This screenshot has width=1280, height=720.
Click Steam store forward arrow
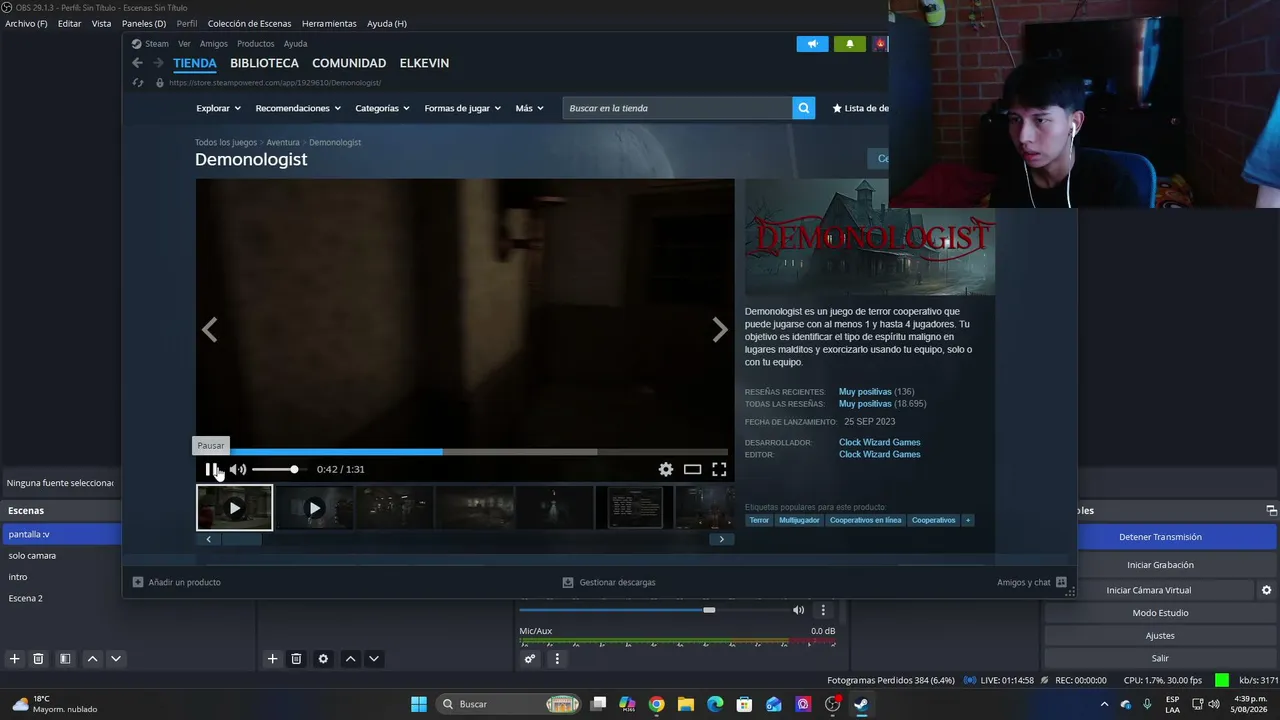(158, 63)
